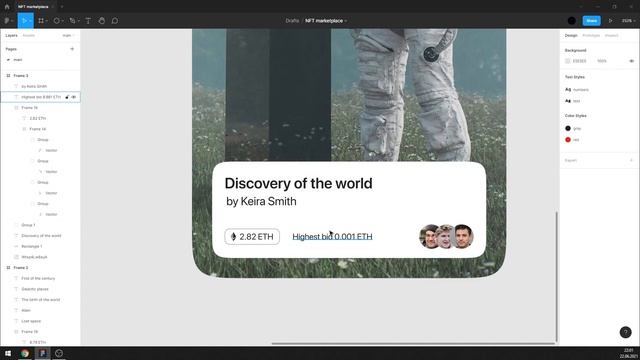
Task: Select the Pen tool
Action: tap(72, 20)
